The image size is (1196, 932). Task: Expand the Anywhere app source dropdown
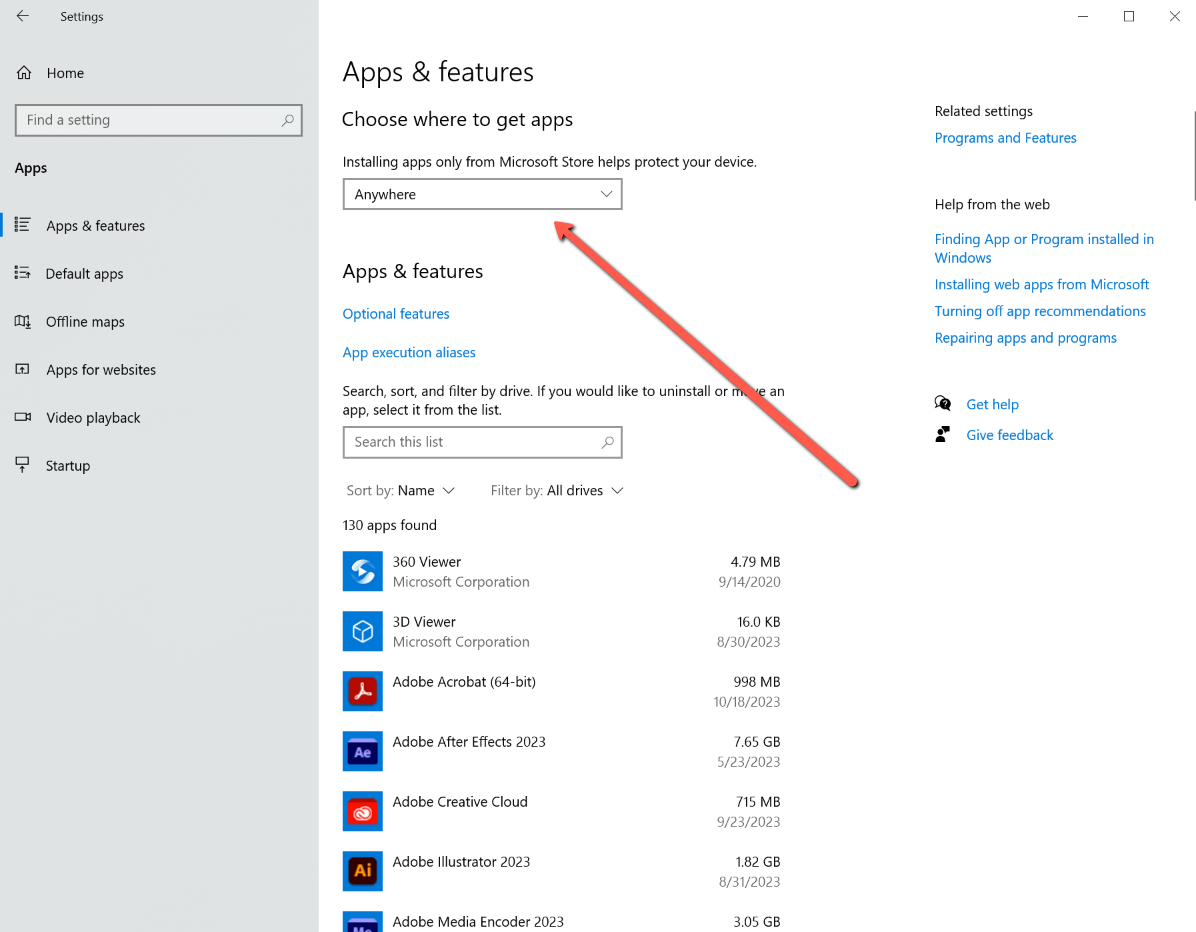coord(482,194)
